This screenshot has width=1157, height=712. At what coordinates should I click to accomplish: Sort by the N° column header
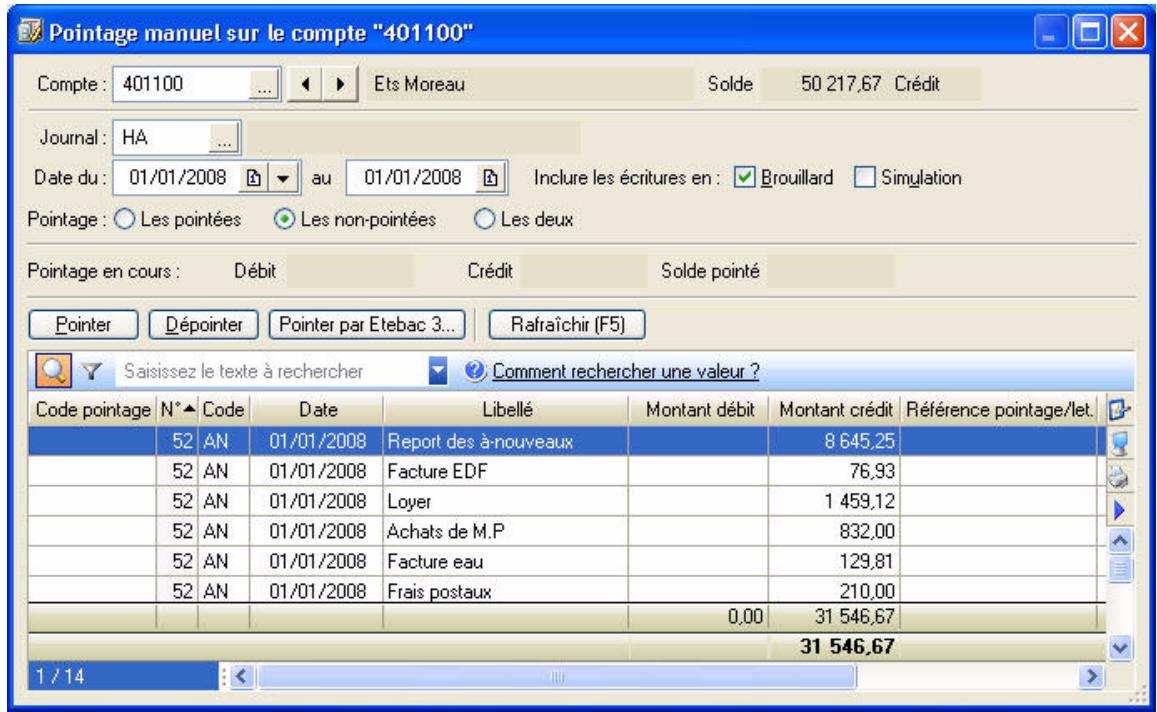click(177, 409)
